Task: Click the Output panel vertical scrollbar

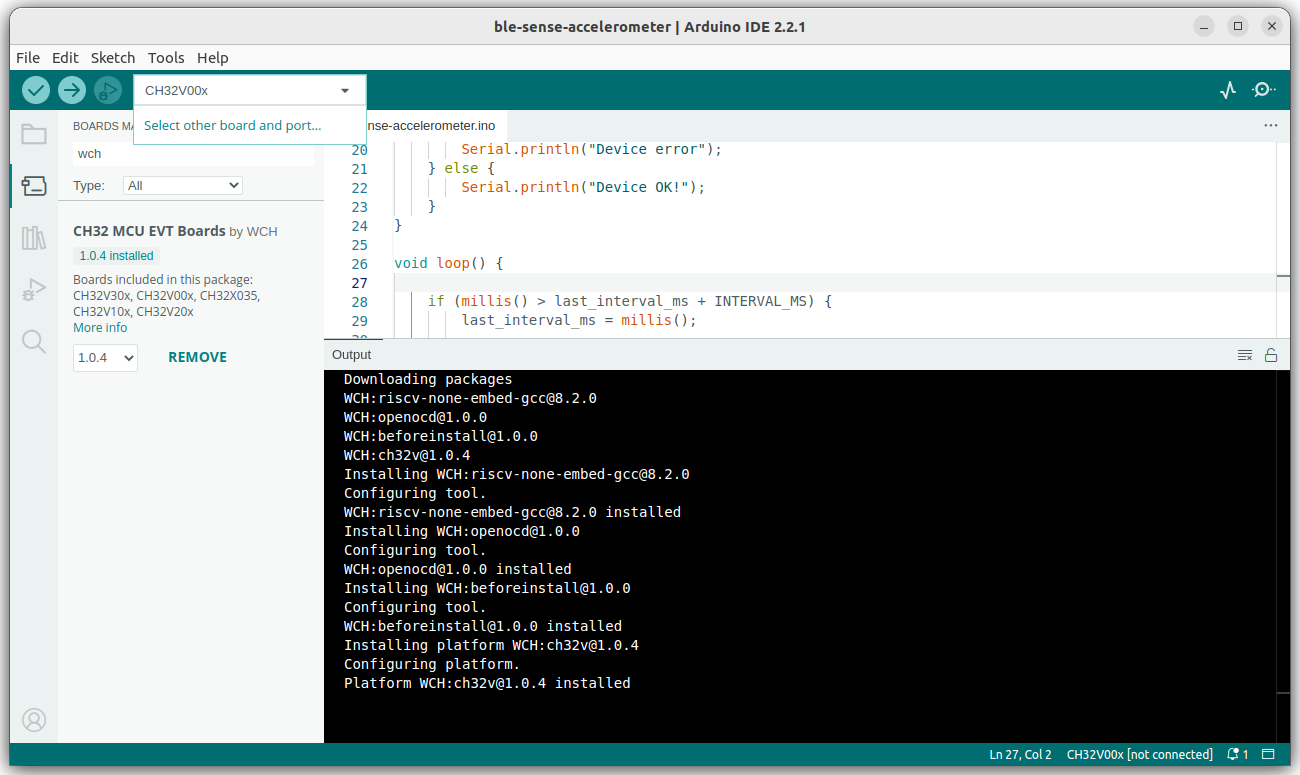Action: tap(1283, 556)
